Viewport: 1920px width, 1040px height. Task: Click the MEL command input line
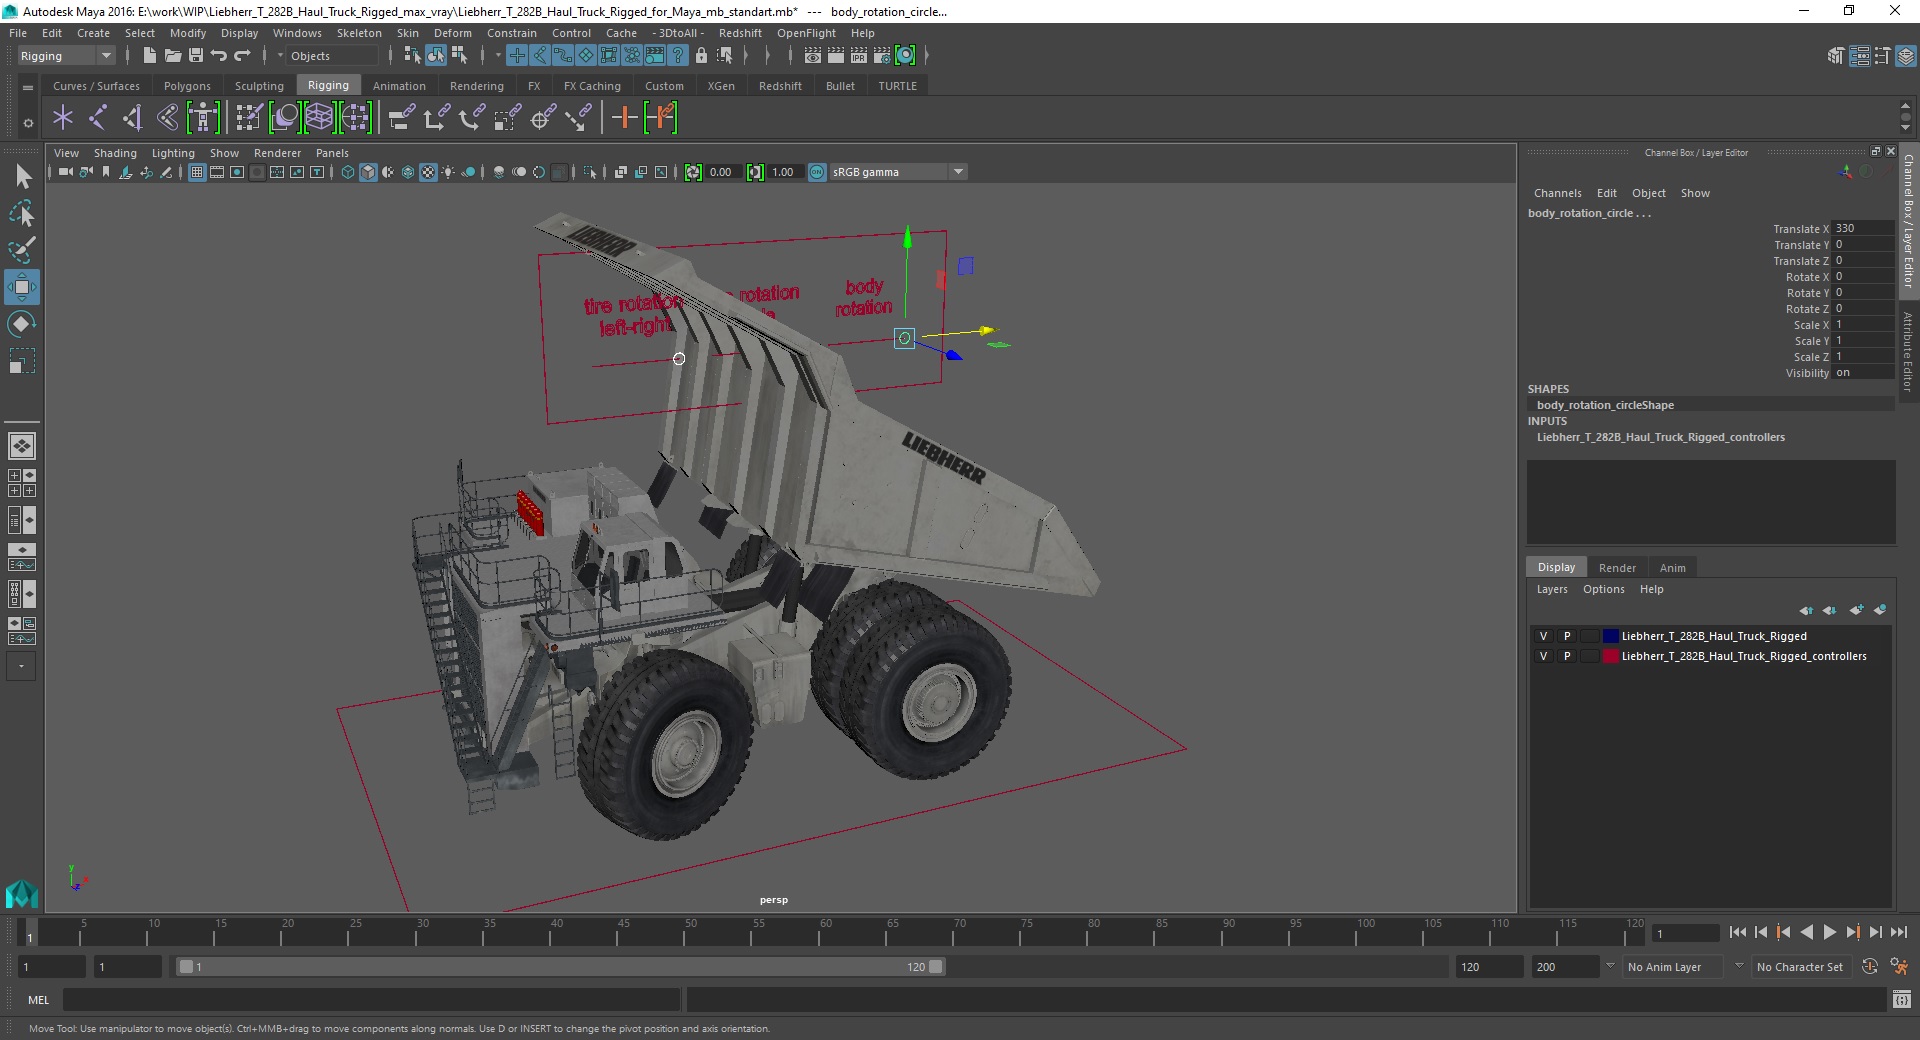[x=371, y=999]
